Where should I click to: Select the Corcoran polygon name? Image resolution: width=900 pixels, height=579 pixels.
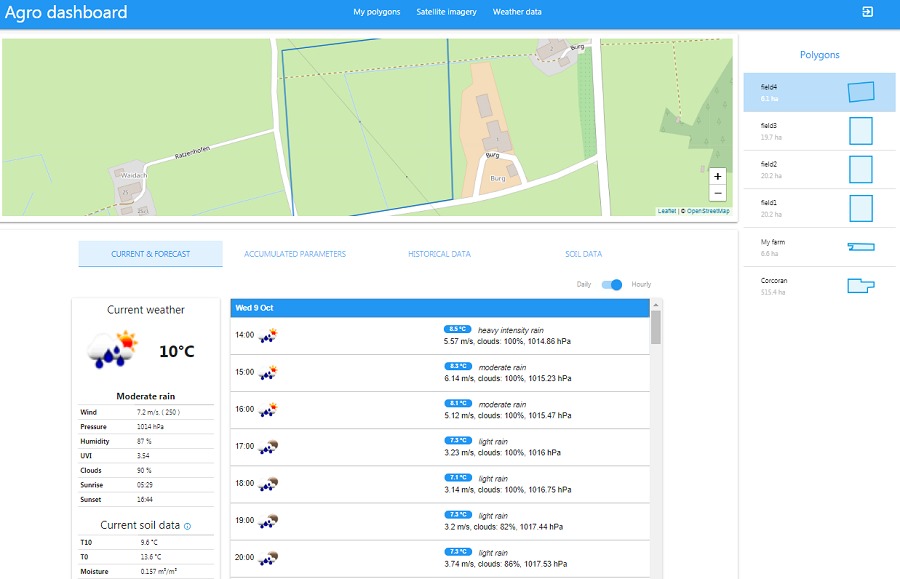coord(774,281)
